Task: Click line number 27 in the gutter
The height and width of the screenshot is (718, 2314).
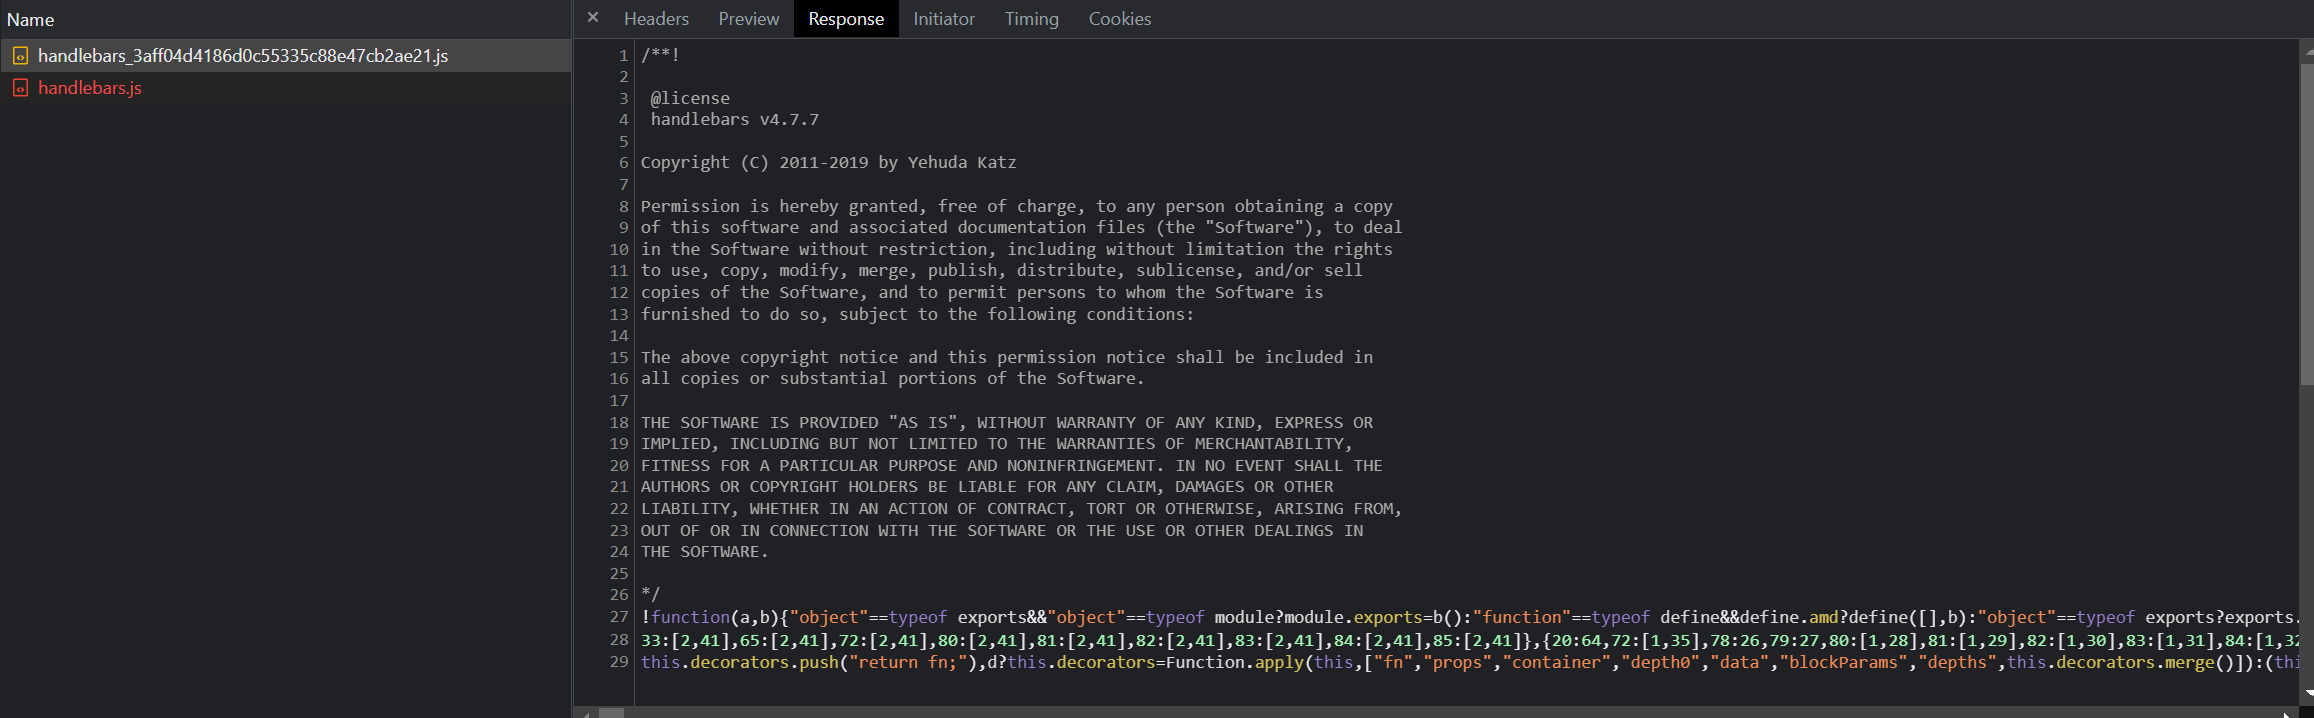Action: point(619,617)
